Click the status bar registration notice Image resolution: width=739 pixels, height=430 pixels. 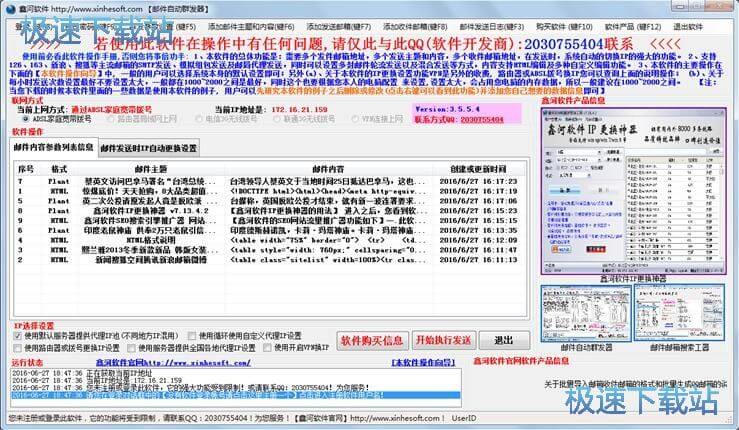click(x=226, y=418)
